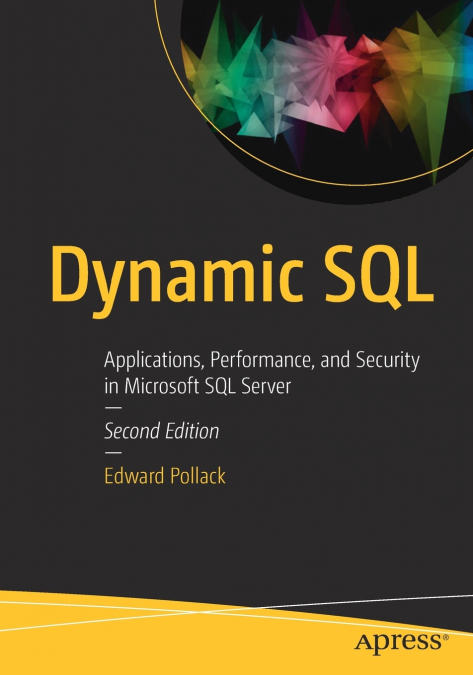Click subtitle line 'Applications, Performance, and Security'
This screenshot has width=473, height=675.
[262, 361]
